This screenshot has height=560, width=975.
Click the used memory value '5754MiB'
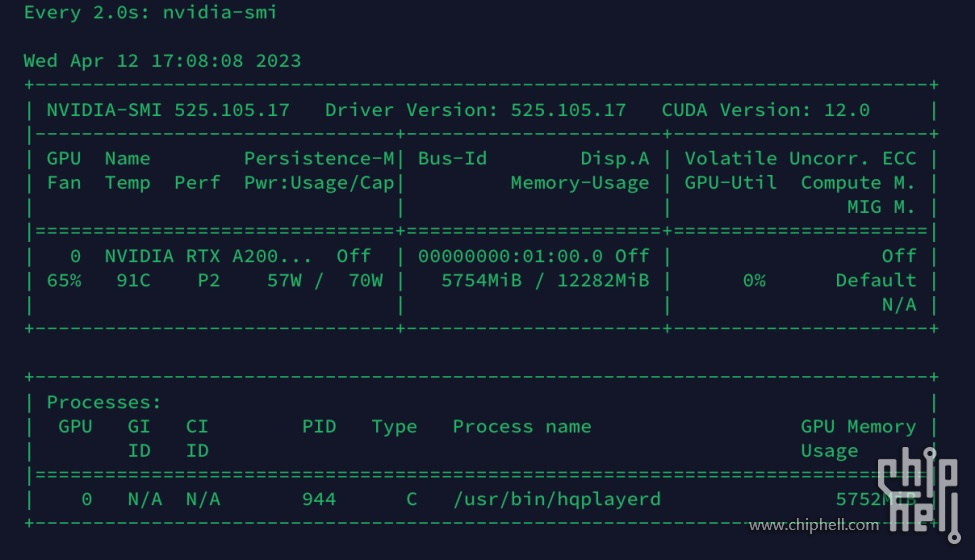[x=481, y=280]
